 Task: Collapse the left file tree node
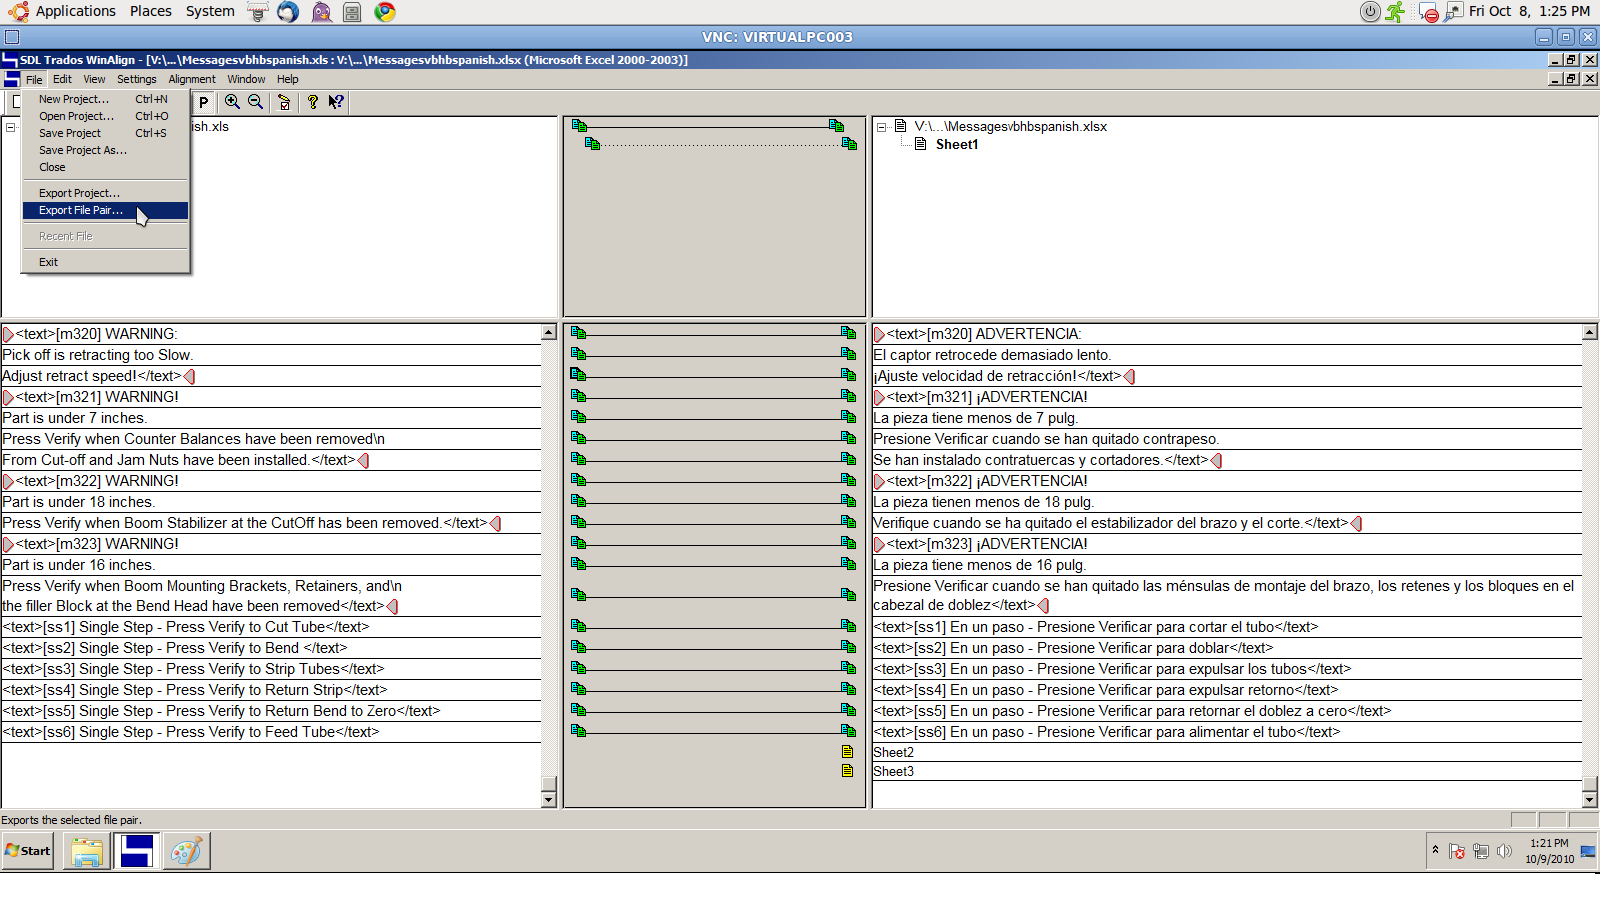point(11,127)
